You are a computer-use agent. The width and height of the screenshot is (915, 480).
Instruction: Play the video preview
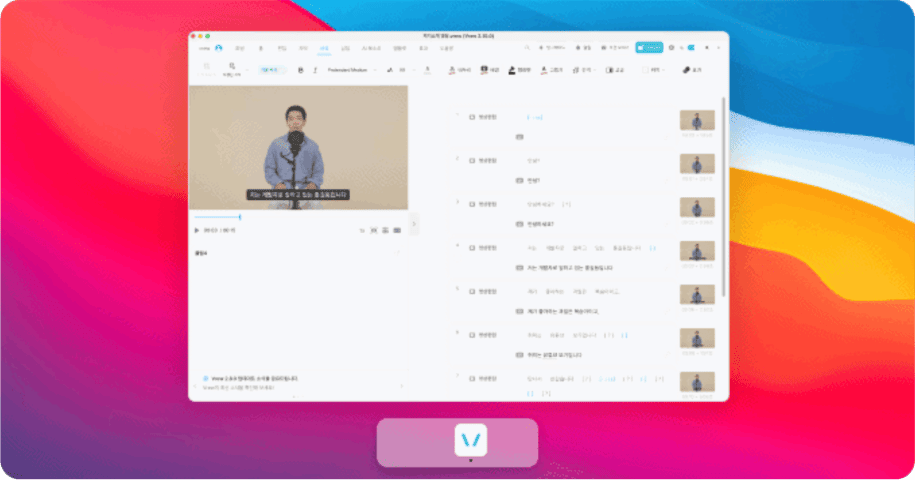(197, 230)
